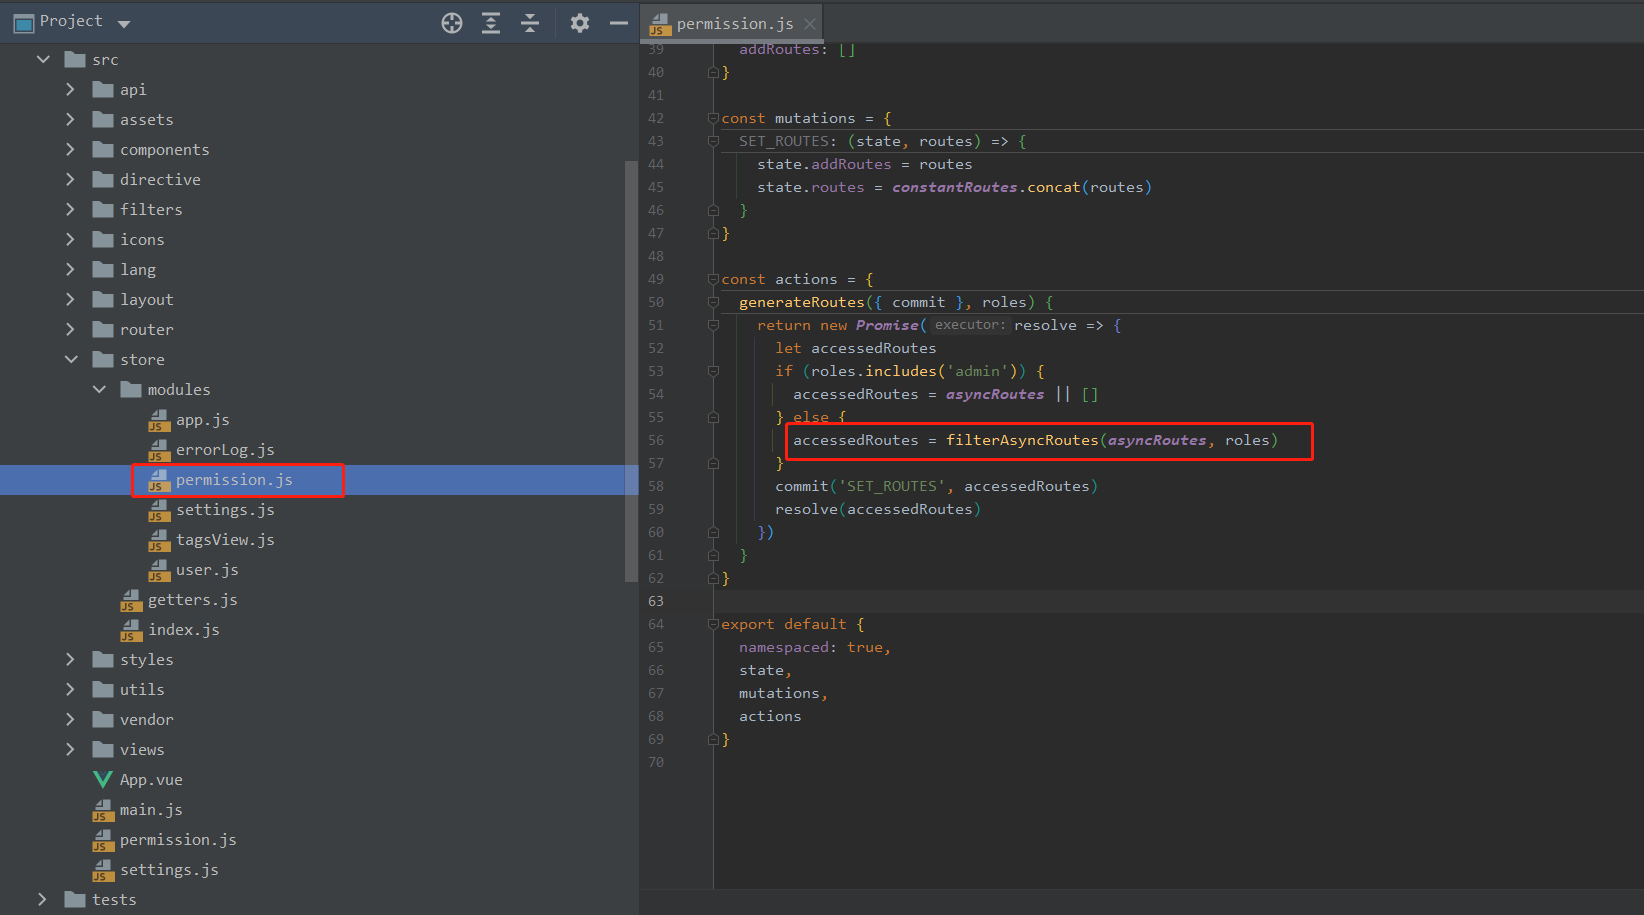The height and width of the screenshot is (915, 1644).
Task: Expand the utils folder
Action: tap(70, 690)
